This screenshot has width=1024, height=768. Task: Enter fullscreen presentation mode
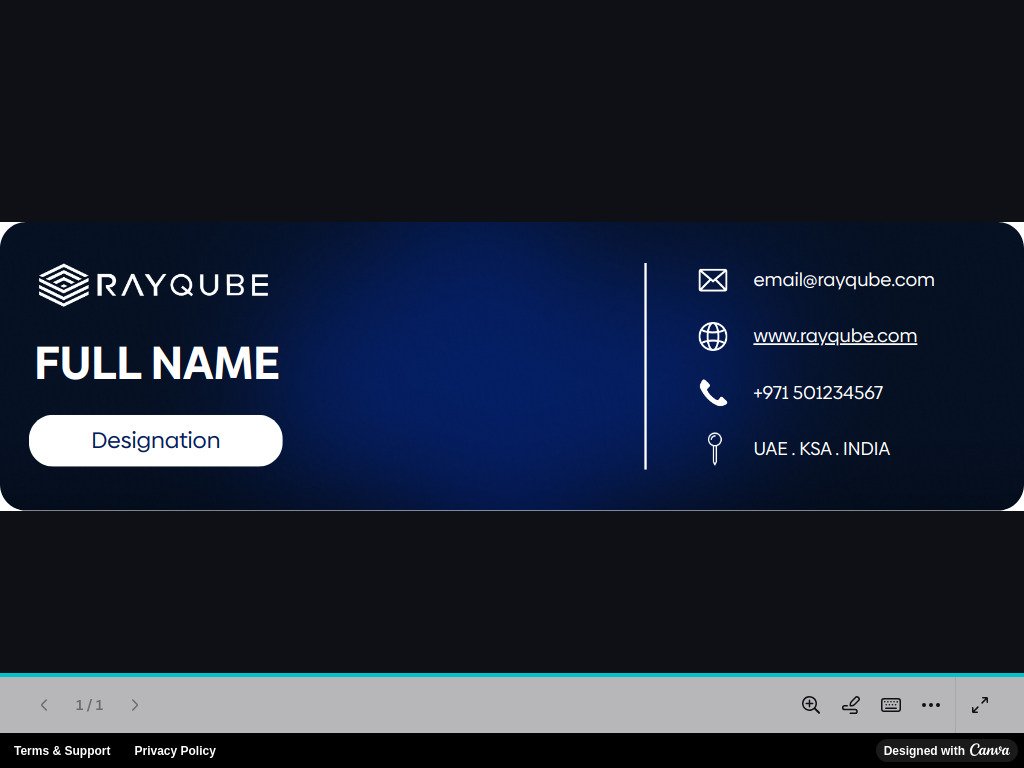(x=979, y=705)
